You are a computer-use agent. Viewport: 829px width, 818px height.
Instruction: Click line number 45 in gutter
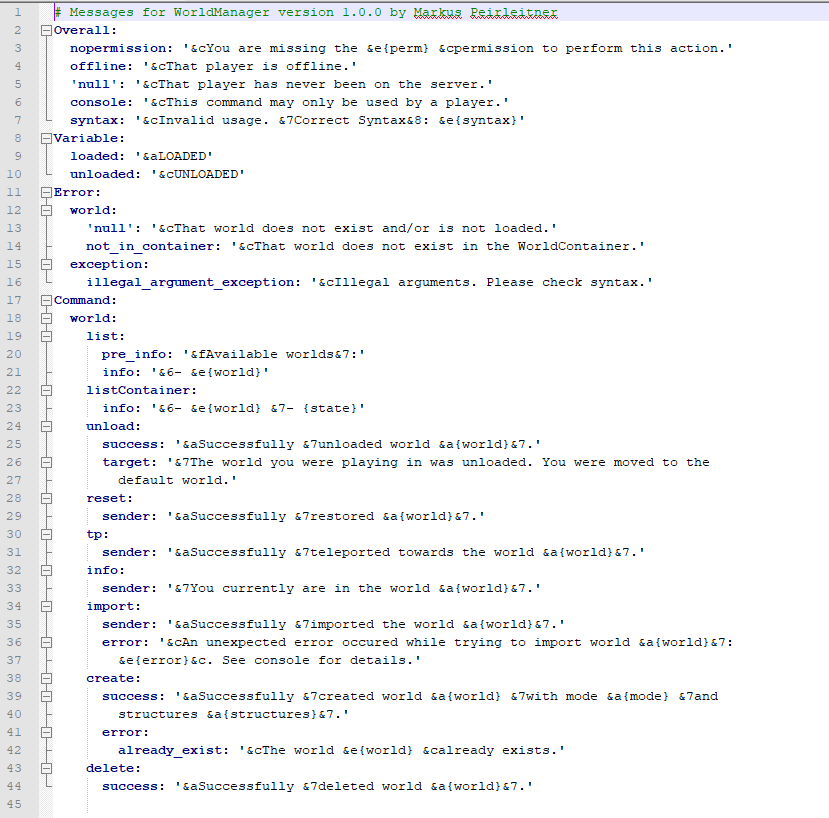14,803
